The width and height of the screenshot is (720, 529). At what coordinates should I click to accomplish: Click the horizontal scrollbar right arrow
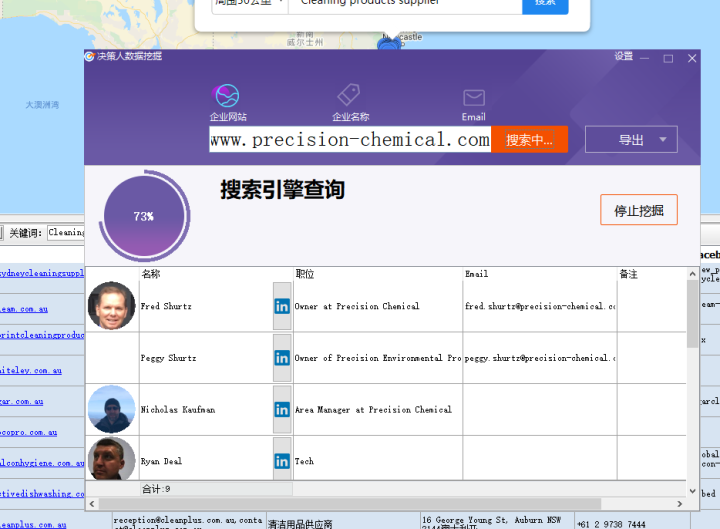[680, 504]
